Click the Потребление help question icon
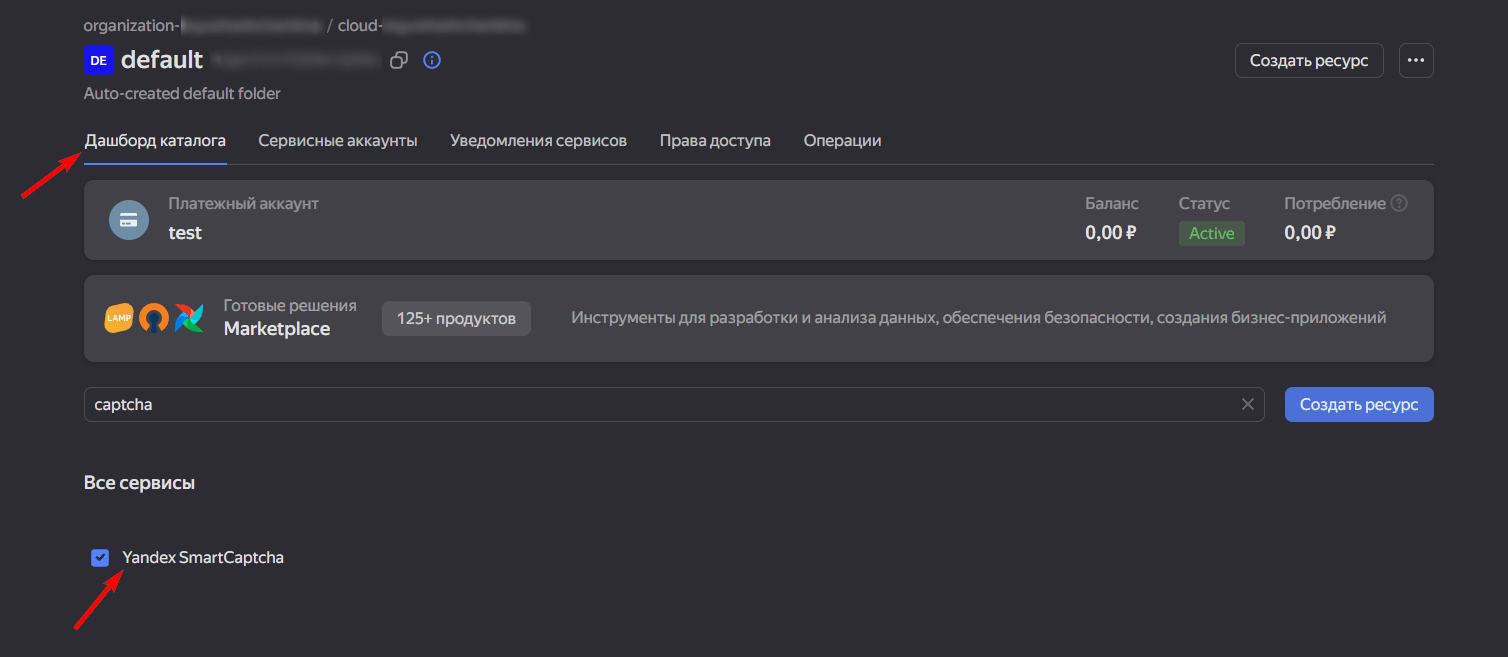This screenshot has width=1508, height=657. tap(1399, 203)
